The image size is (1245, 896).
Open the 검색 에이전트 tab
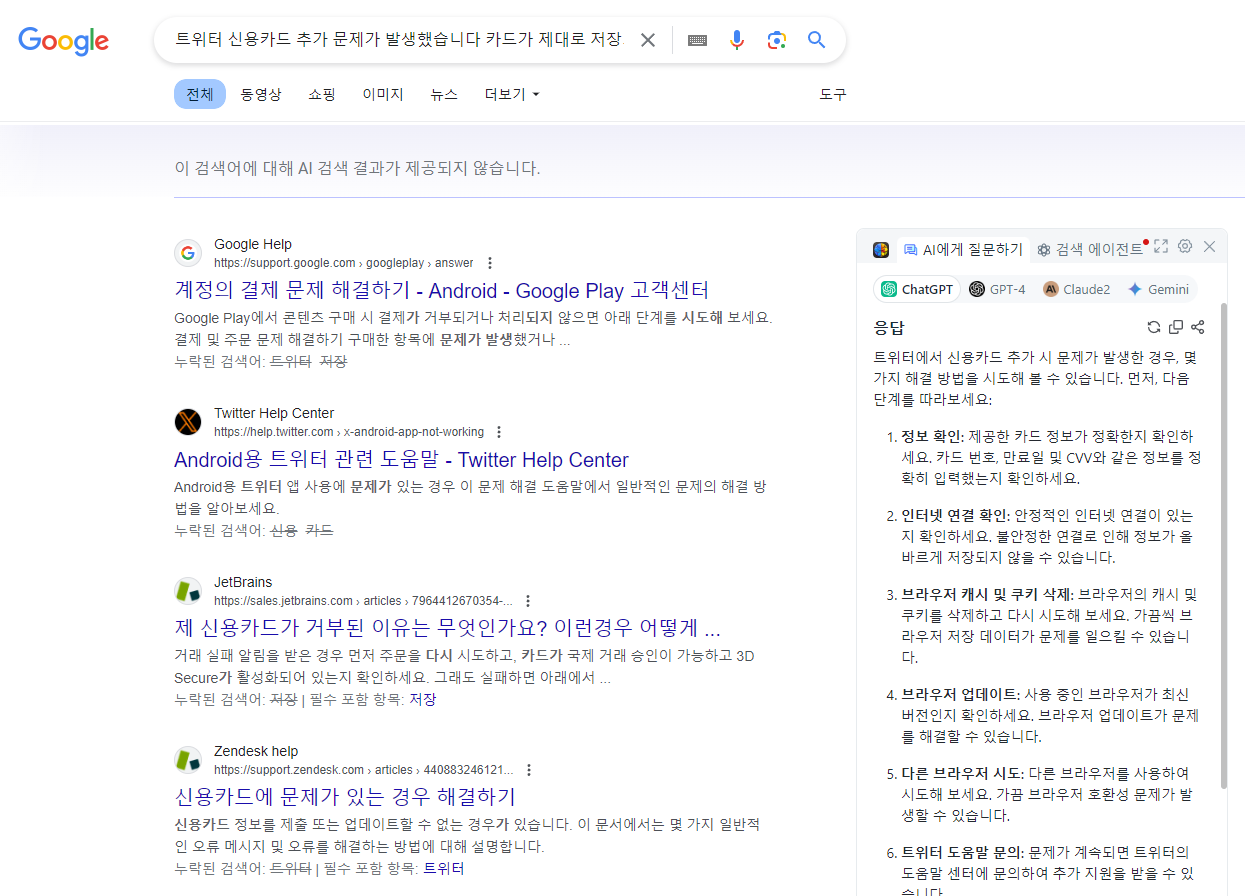pyautogui.click(x=1090, y=249)
